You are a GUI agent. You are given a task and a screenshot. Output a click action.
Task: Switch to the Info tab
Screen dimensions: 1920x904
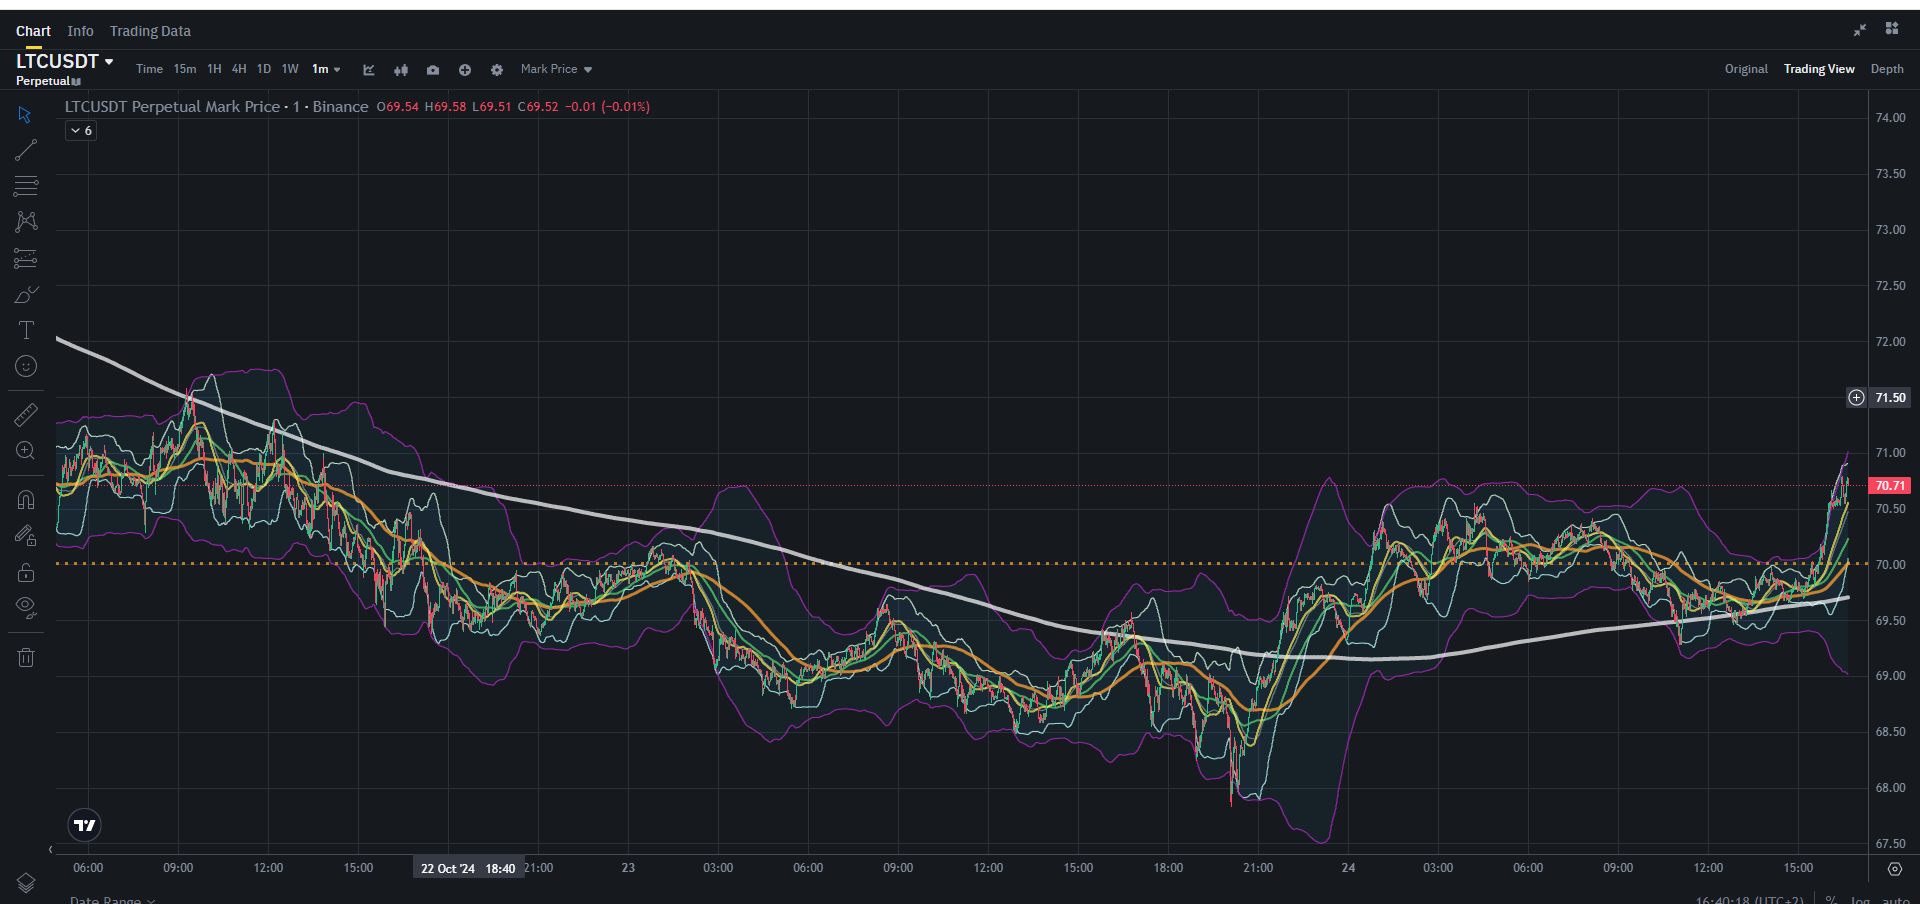[x=80, y=31]
